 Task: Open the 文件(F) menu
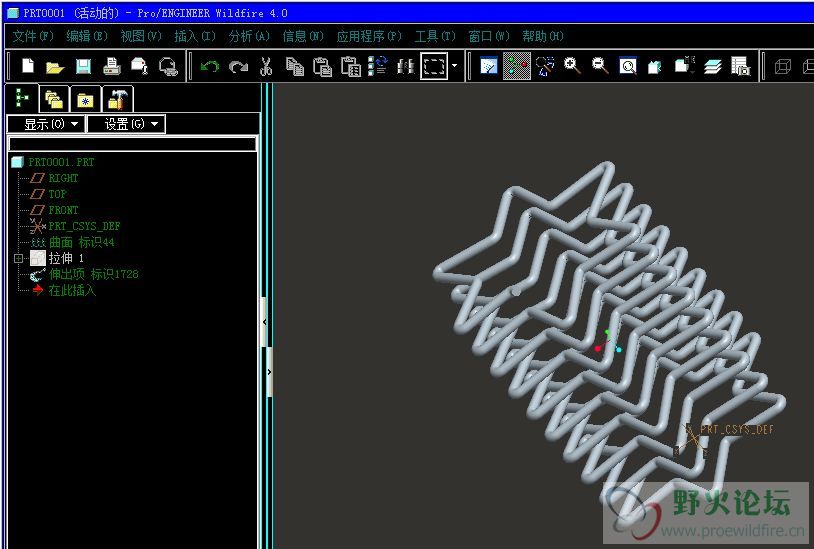coord(33,36)
